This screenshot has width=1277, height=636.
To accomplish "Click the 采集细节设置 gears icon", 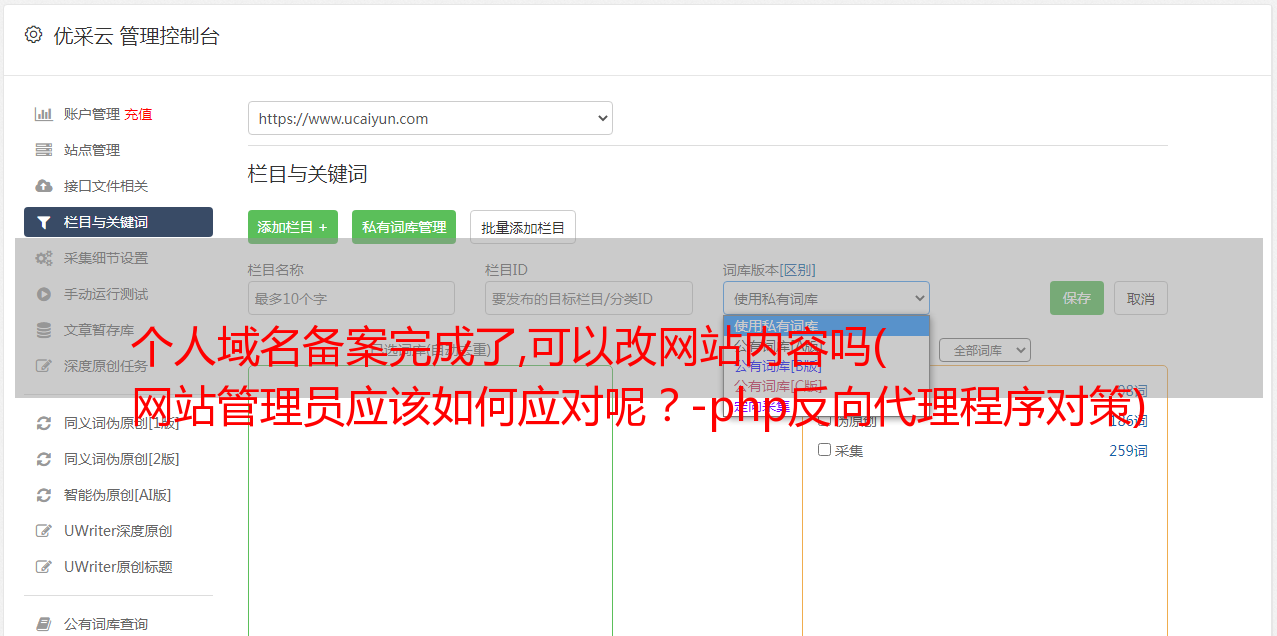I will [44, 258].
